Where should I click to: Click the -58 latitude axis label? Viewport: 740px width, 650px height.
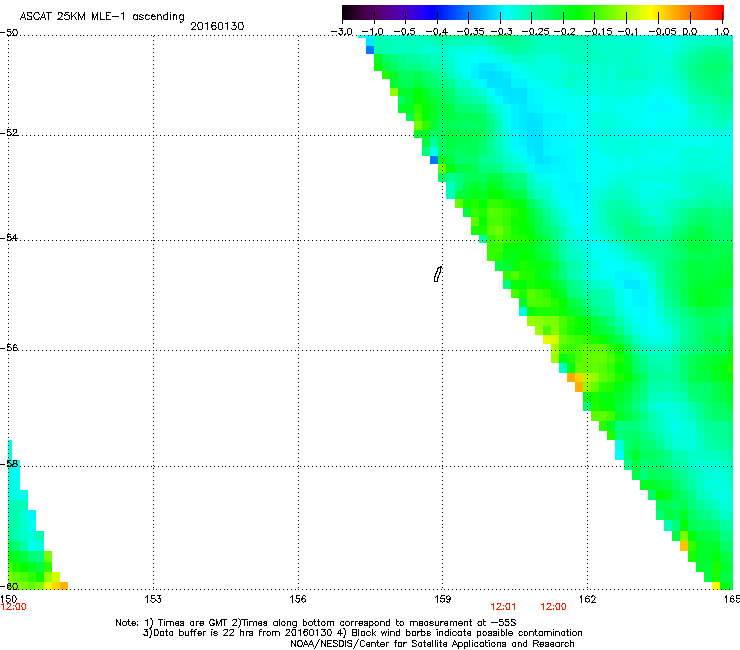click(9, 464)
